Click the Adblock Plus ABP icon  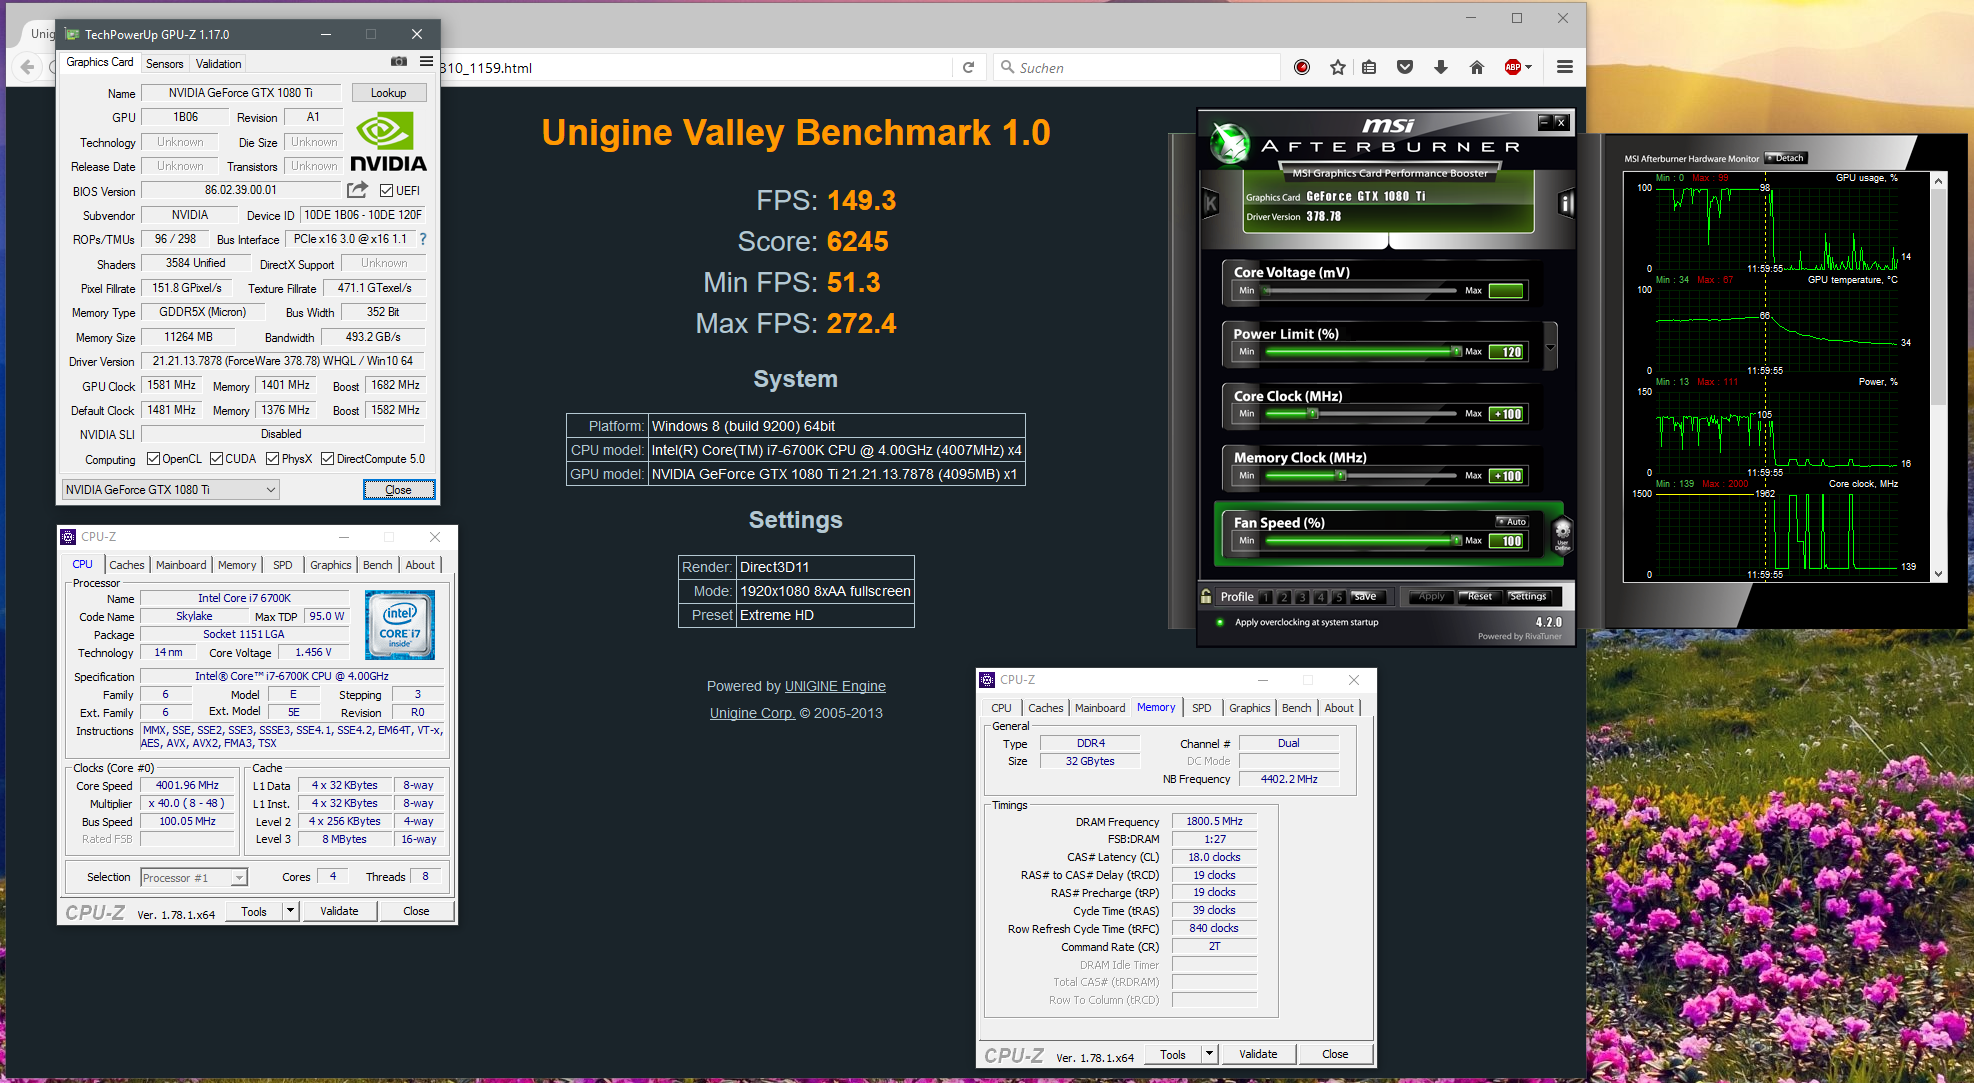point(1514,67)
